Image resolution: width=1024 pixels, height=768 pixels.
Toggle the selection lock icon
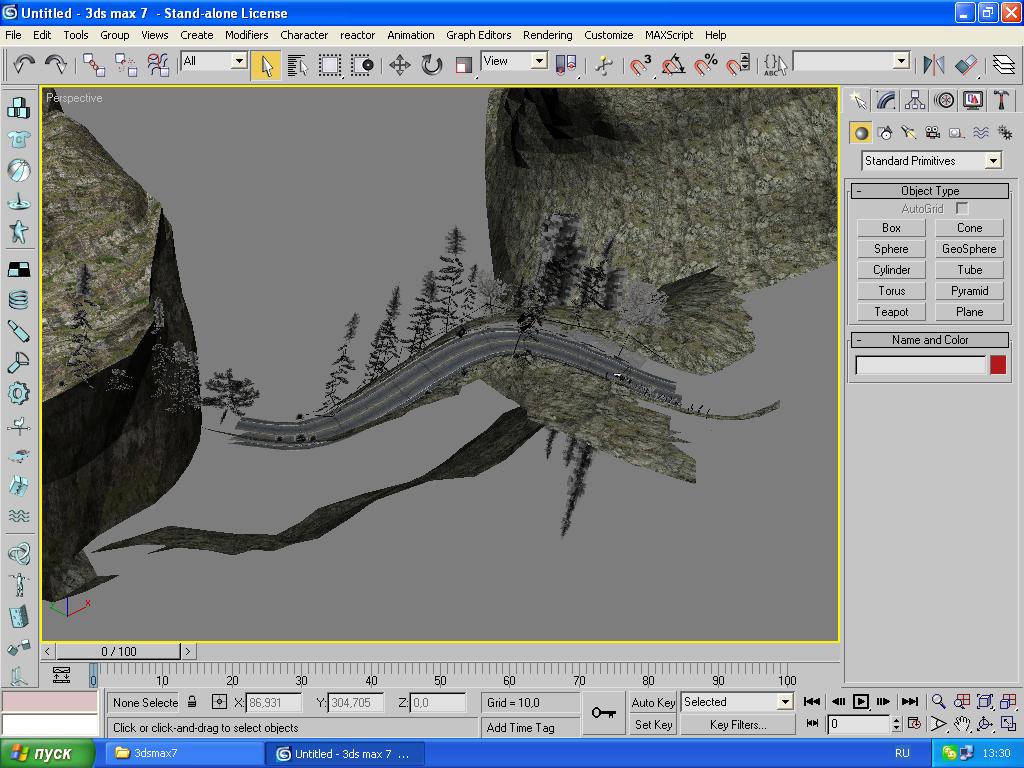pyautogui.click(x=192, y=702)
